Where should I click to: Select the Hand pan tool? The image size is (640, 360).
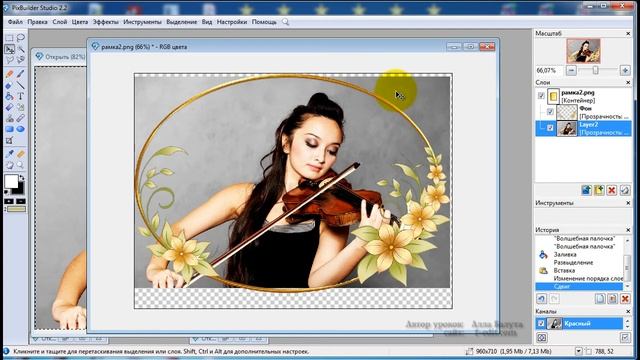9,165
